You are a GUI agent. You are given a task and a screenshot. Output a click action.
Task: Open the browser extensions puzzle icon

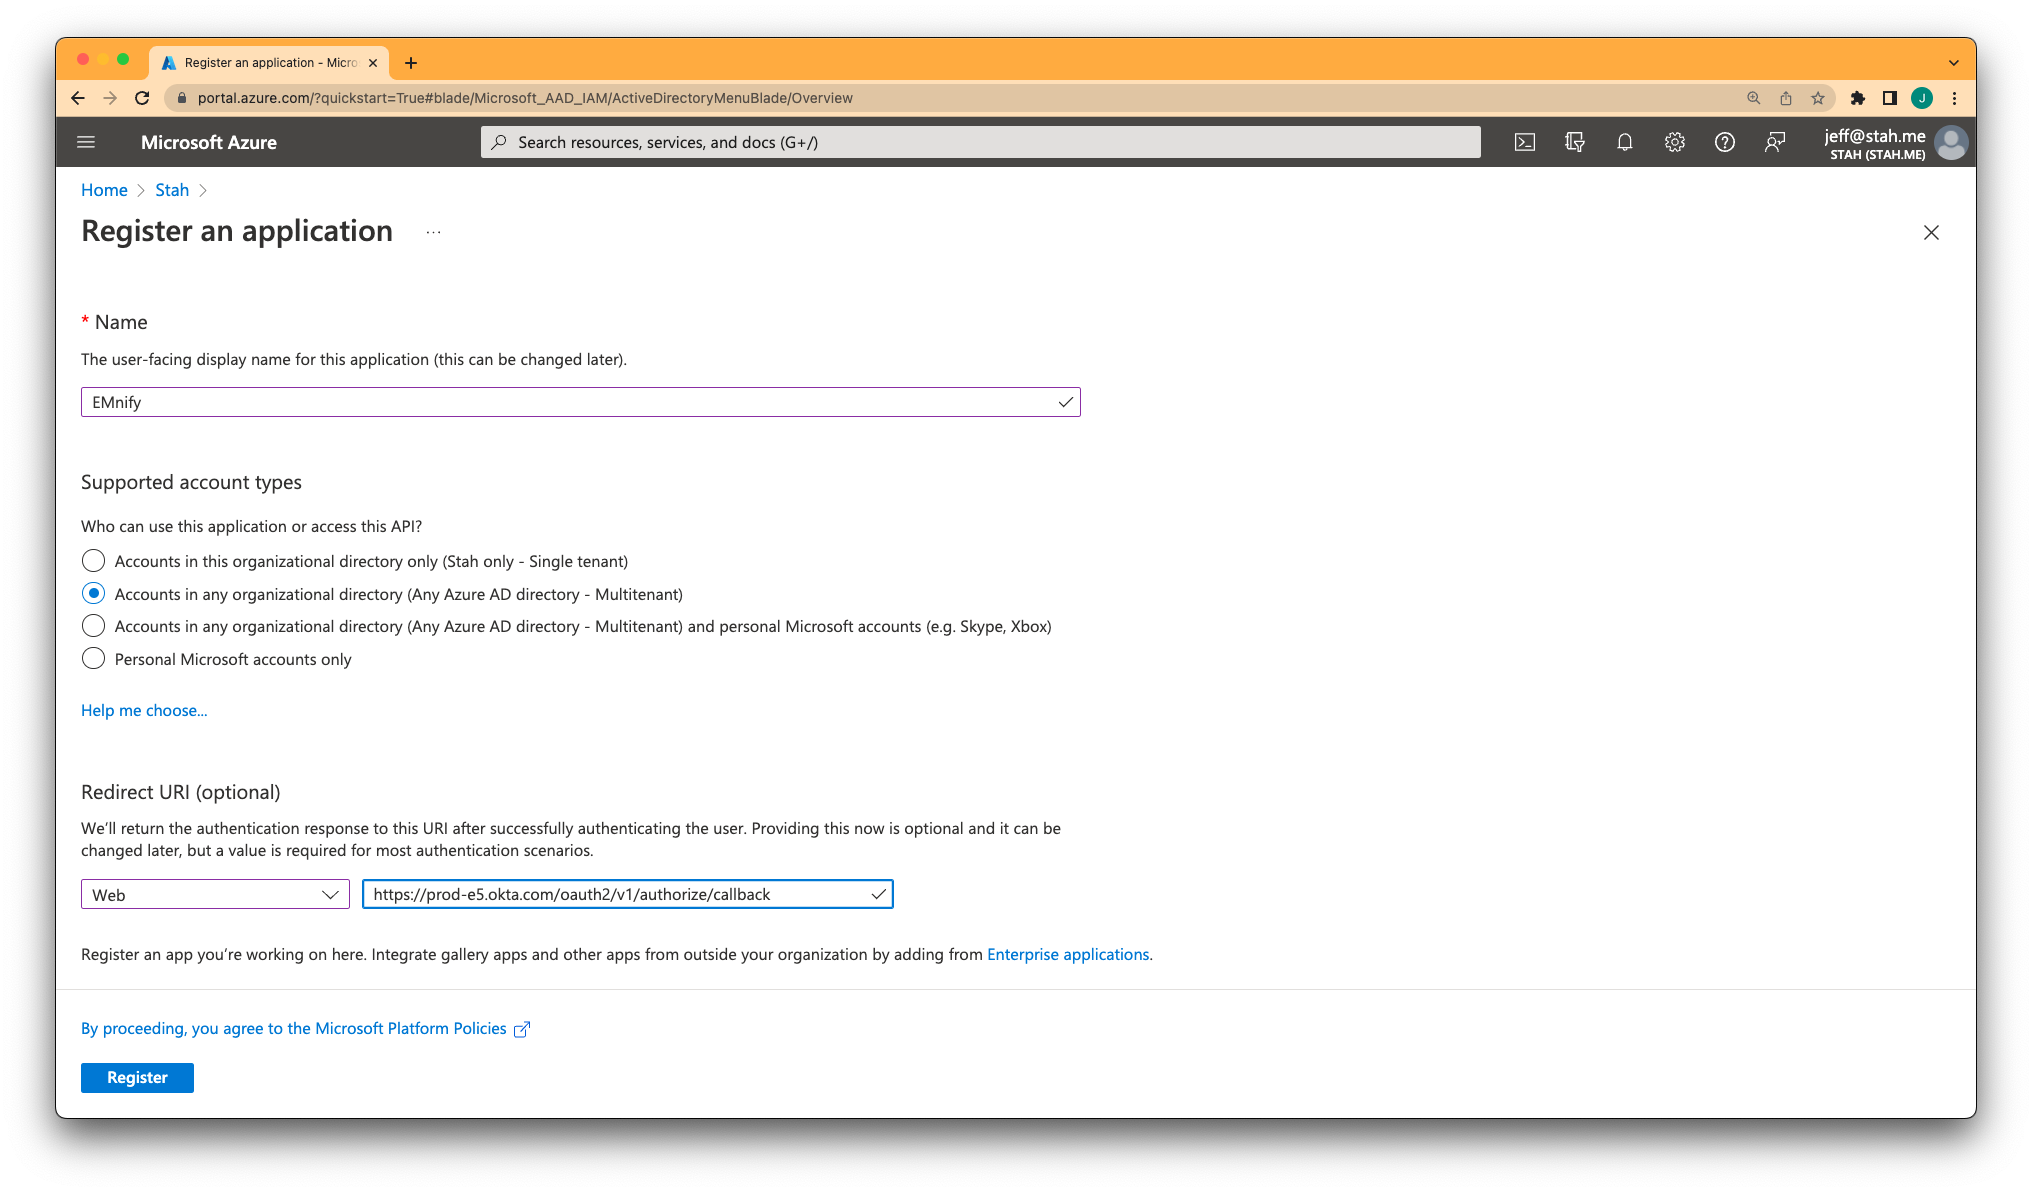tap(1858, 98)
